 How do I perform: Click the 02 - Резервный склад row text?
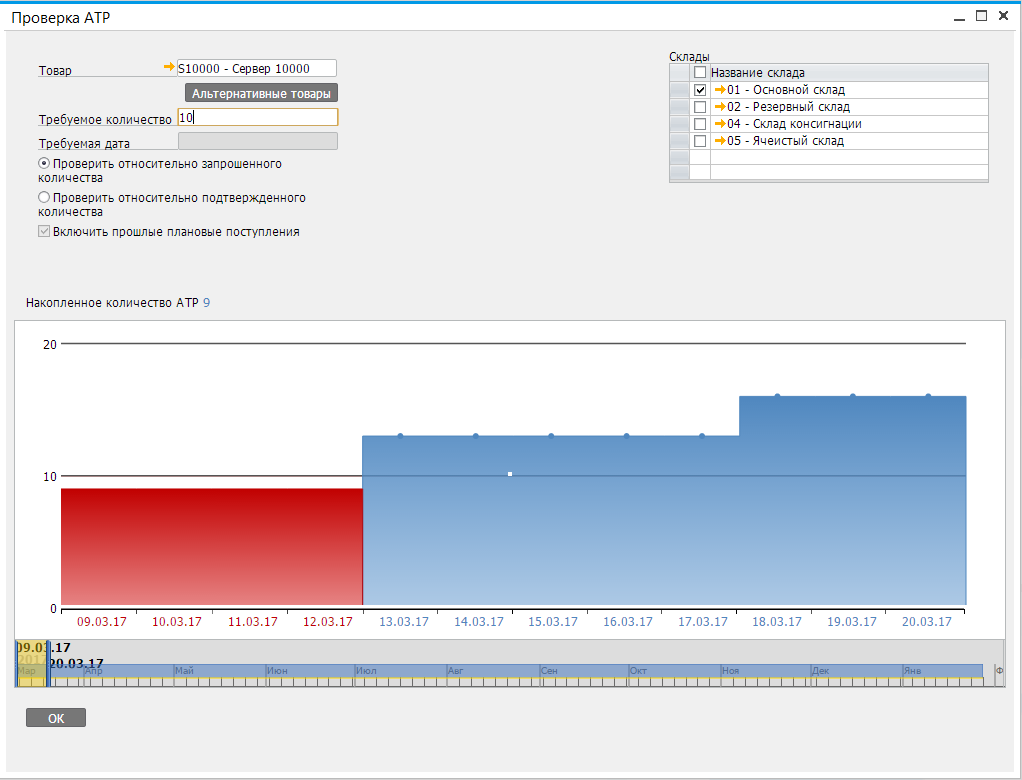point(789,107)
